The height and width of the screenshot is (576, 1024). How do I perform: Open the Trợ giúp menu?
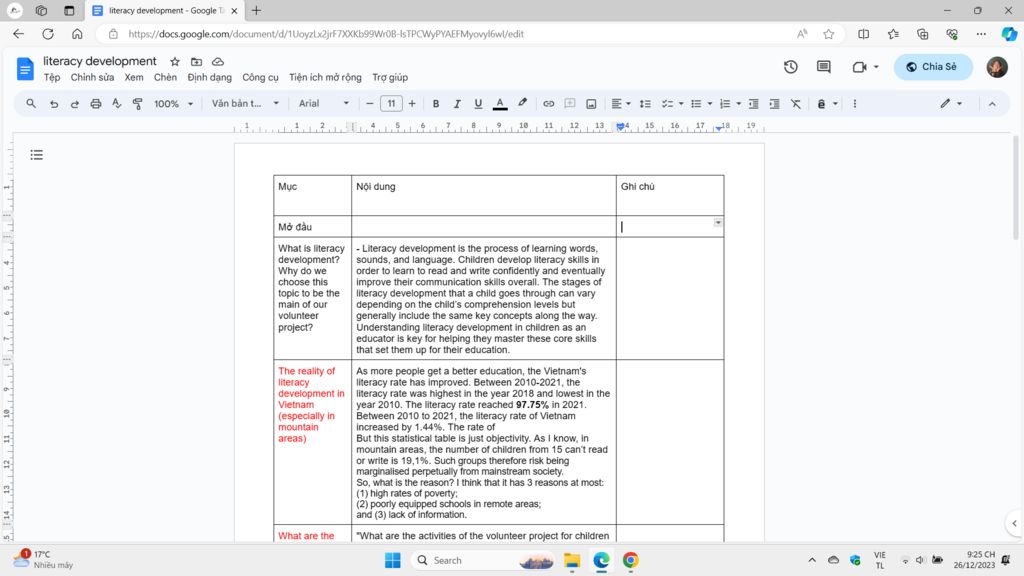390,77
